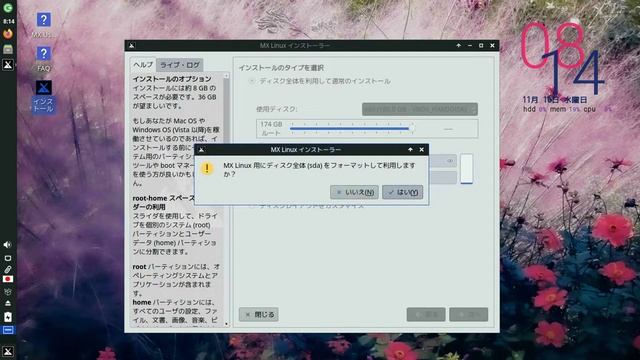Image resolution: width=640 pixels, height=360 pixels.
Task: Switch to the ライブ・ログ tab
Action: 180,65
